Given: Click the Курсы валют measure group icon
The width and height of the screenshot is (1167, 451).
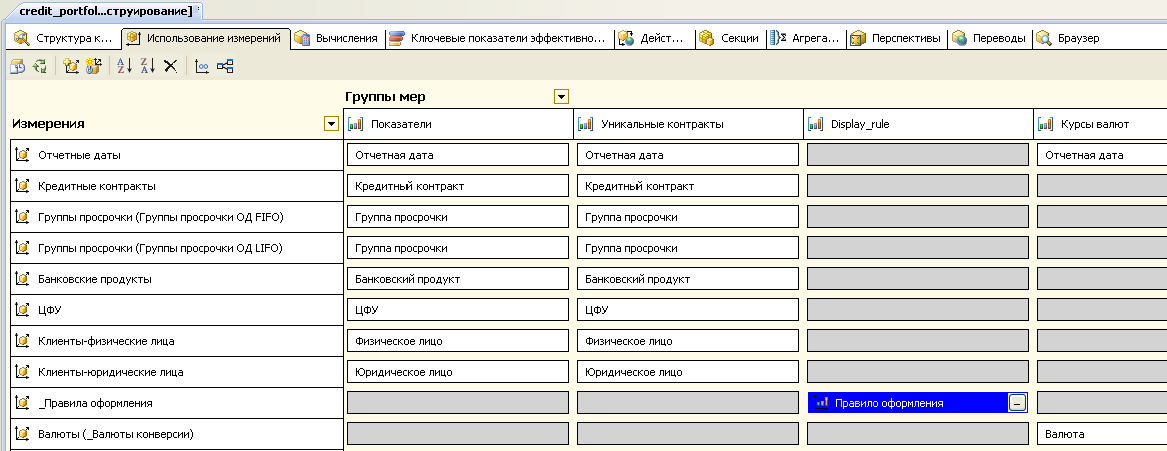Looking at the screenshot, I should tap(1046, 124).
